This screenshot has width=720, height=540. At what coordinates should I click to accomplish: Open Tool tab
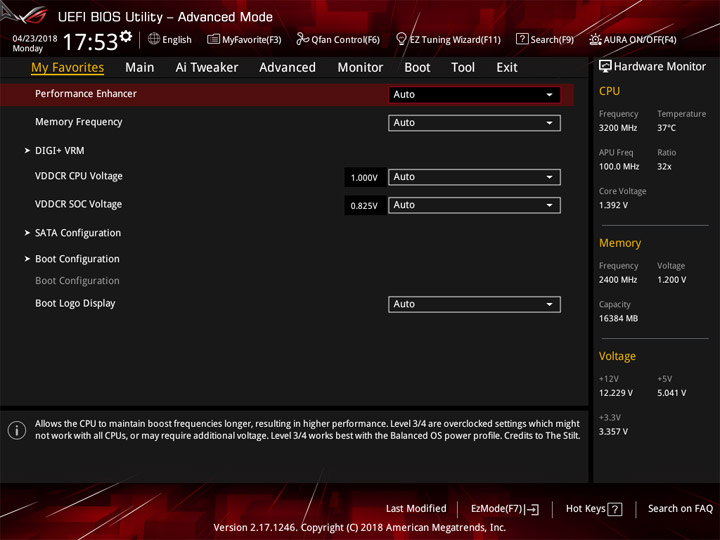463,68
